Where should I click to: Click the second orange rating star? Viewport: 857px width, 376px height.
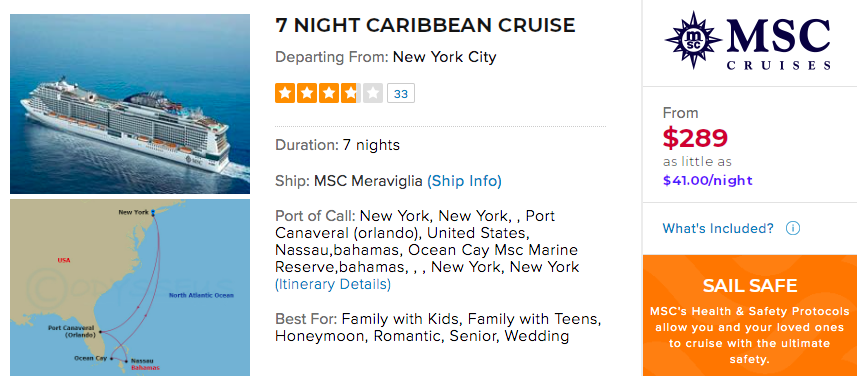tap(307, 93)
